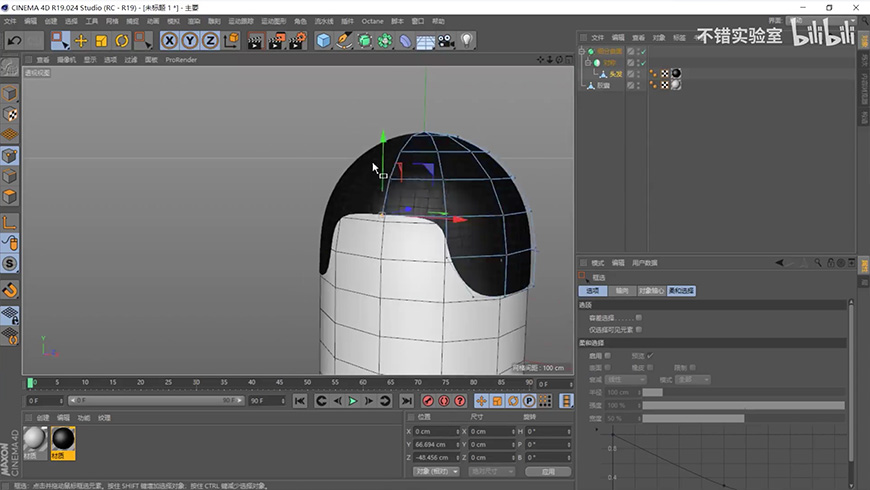
Task: Select Texture mode checkerboard icon in left sidebar
Action: (x=9, y=114)
